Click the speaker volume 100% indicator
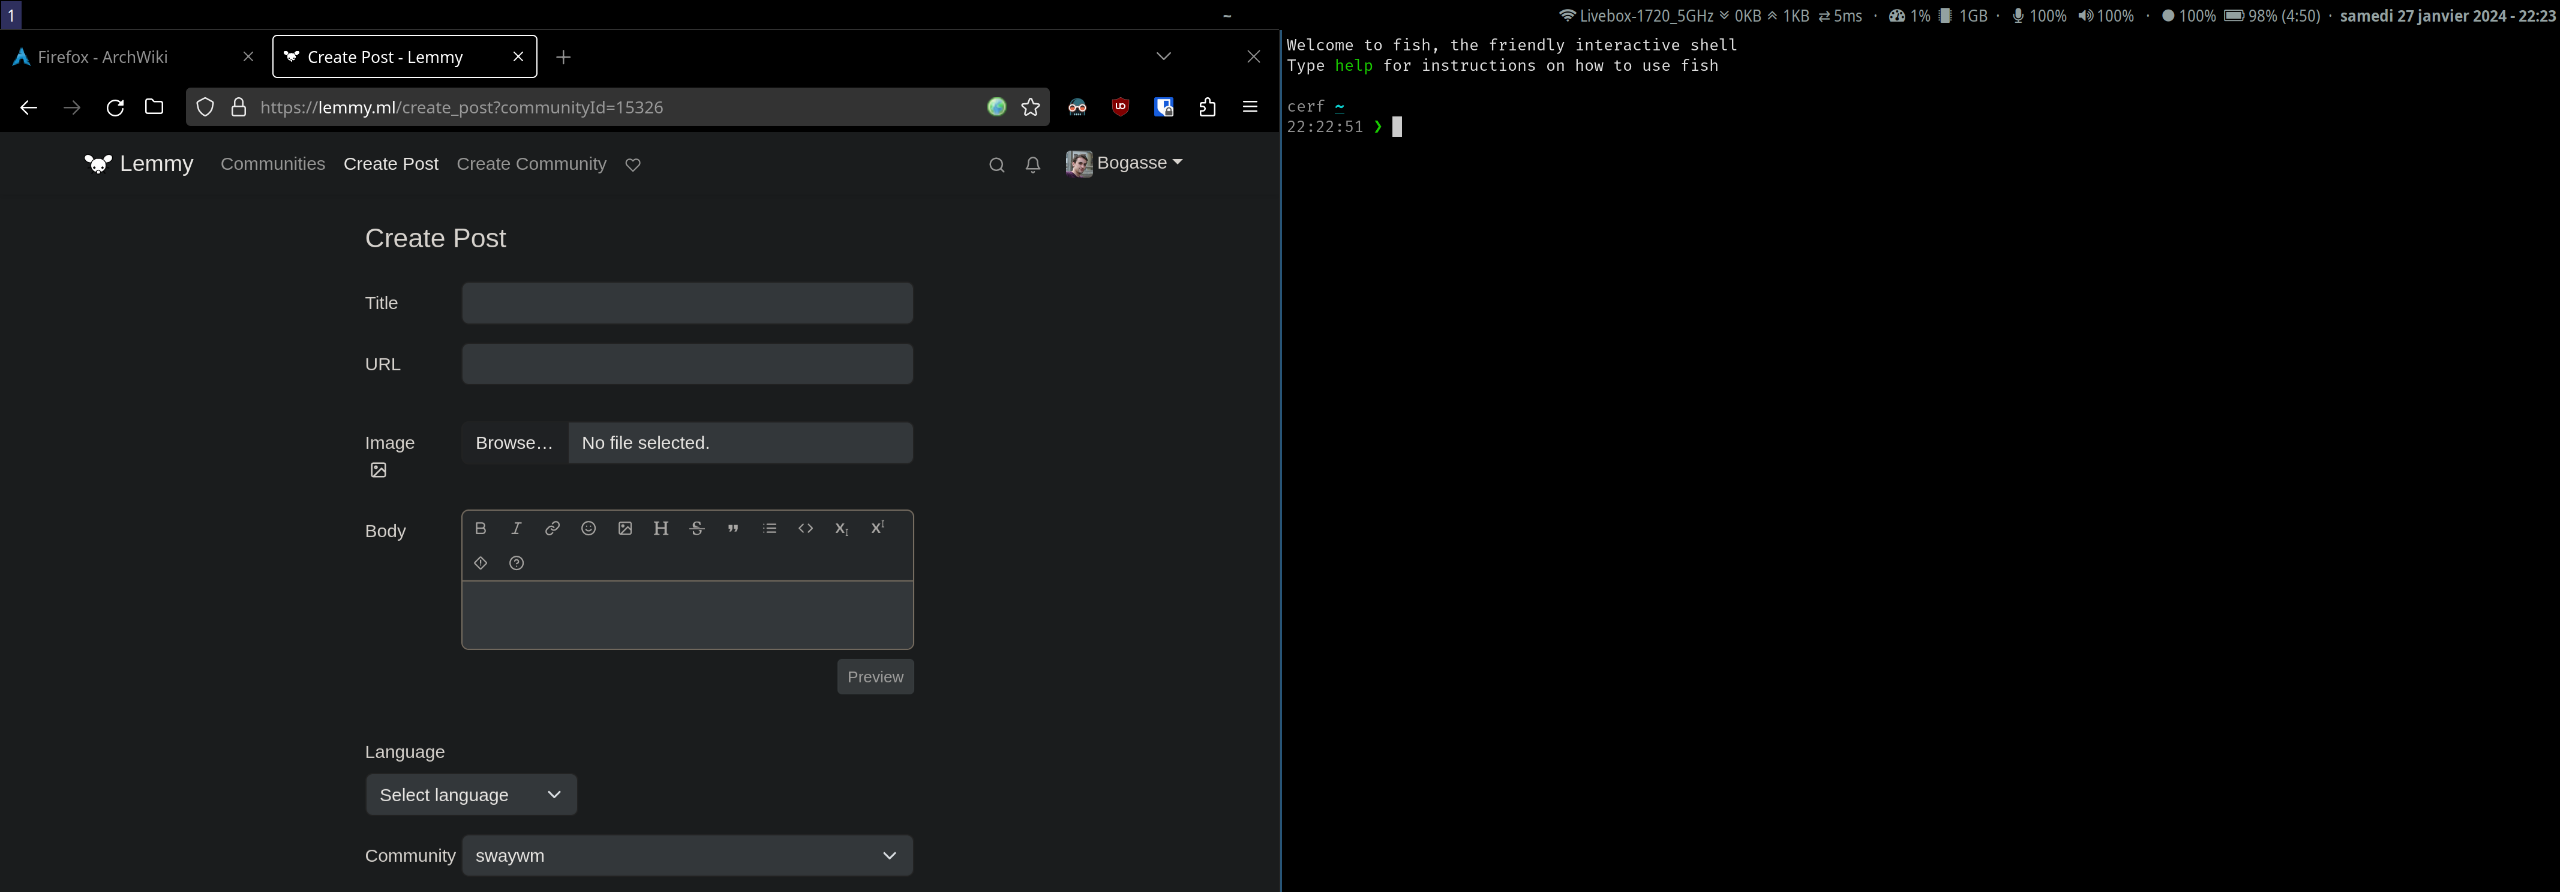 click(2105, 16)
